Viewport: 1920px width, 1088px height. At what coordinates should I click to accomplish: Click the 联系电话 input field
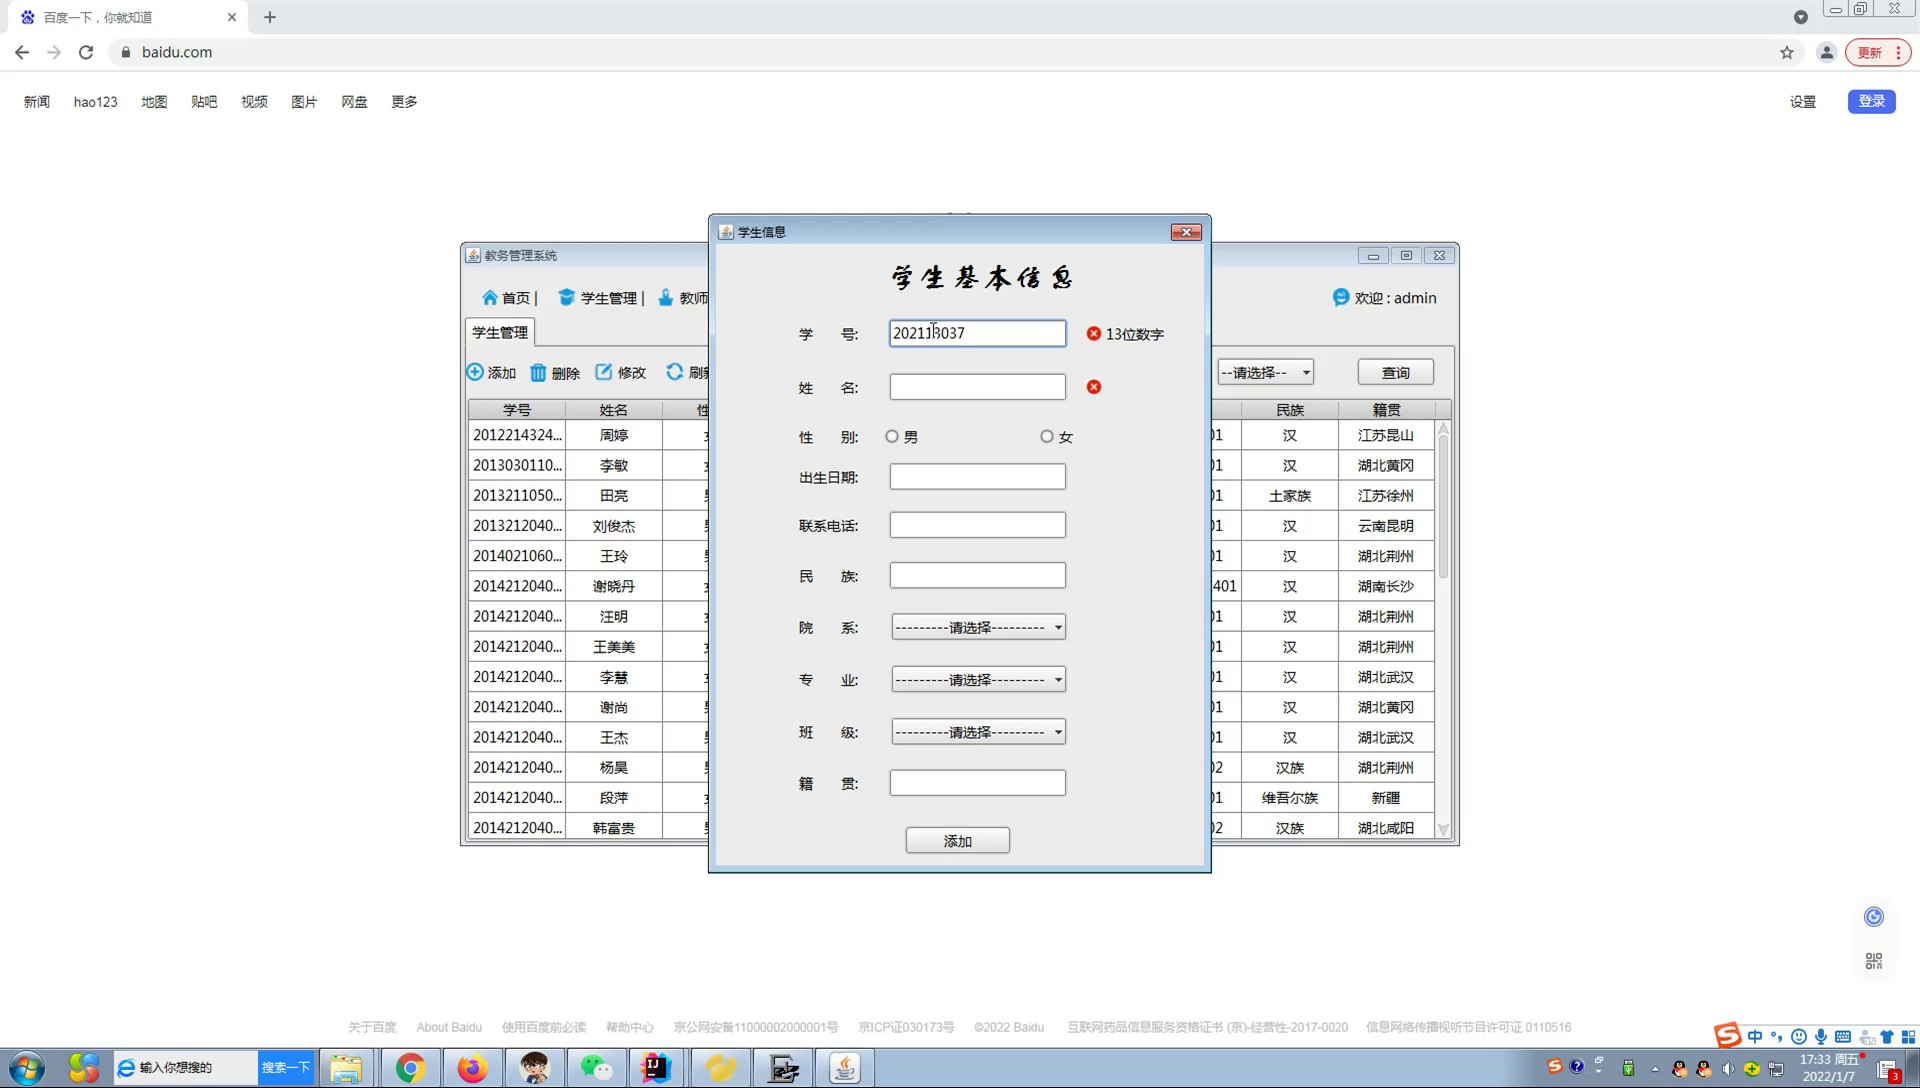pyautogui.click(x=978, y=525)
